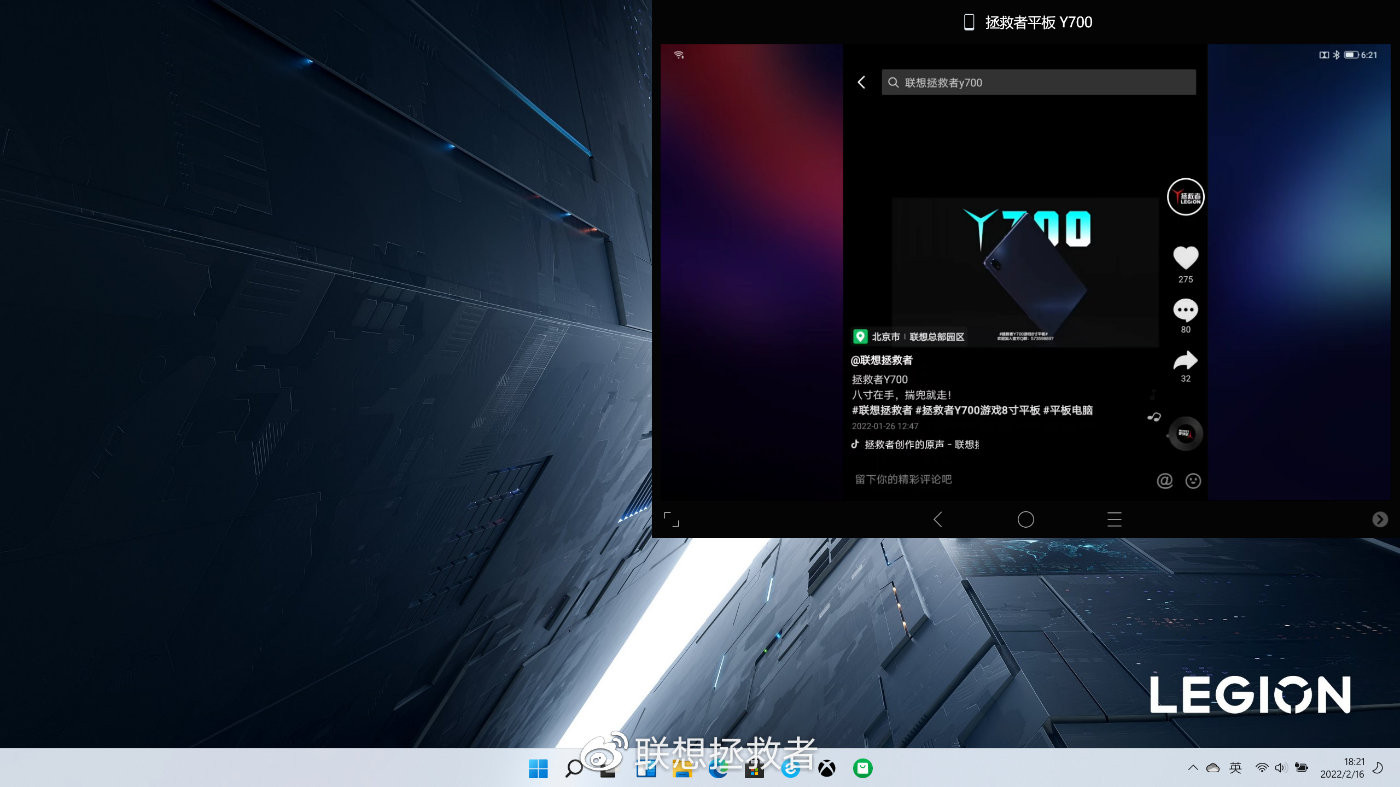Screen dimensions: 1400x787
Task: Open the @联想拯救者 author link
Action: click(x=882, y=360)
